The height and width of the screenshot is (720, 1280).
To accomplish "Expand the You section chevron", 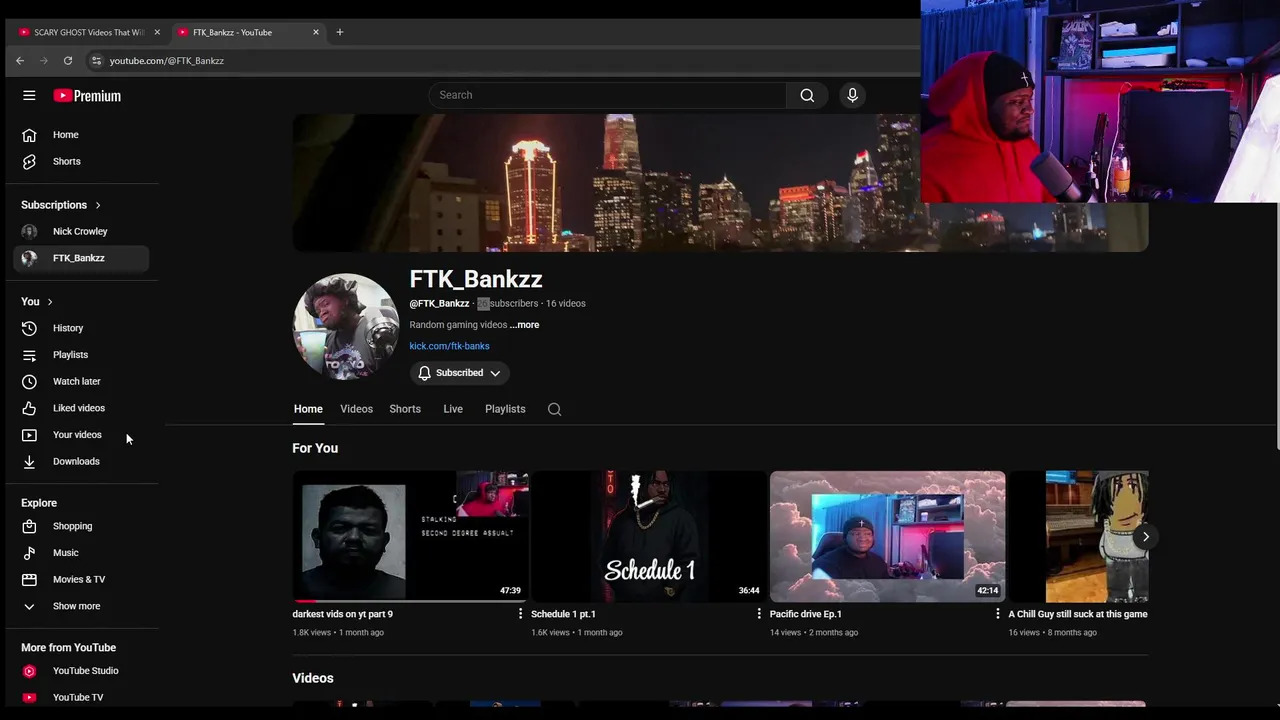I will click(x=50, y=302).
